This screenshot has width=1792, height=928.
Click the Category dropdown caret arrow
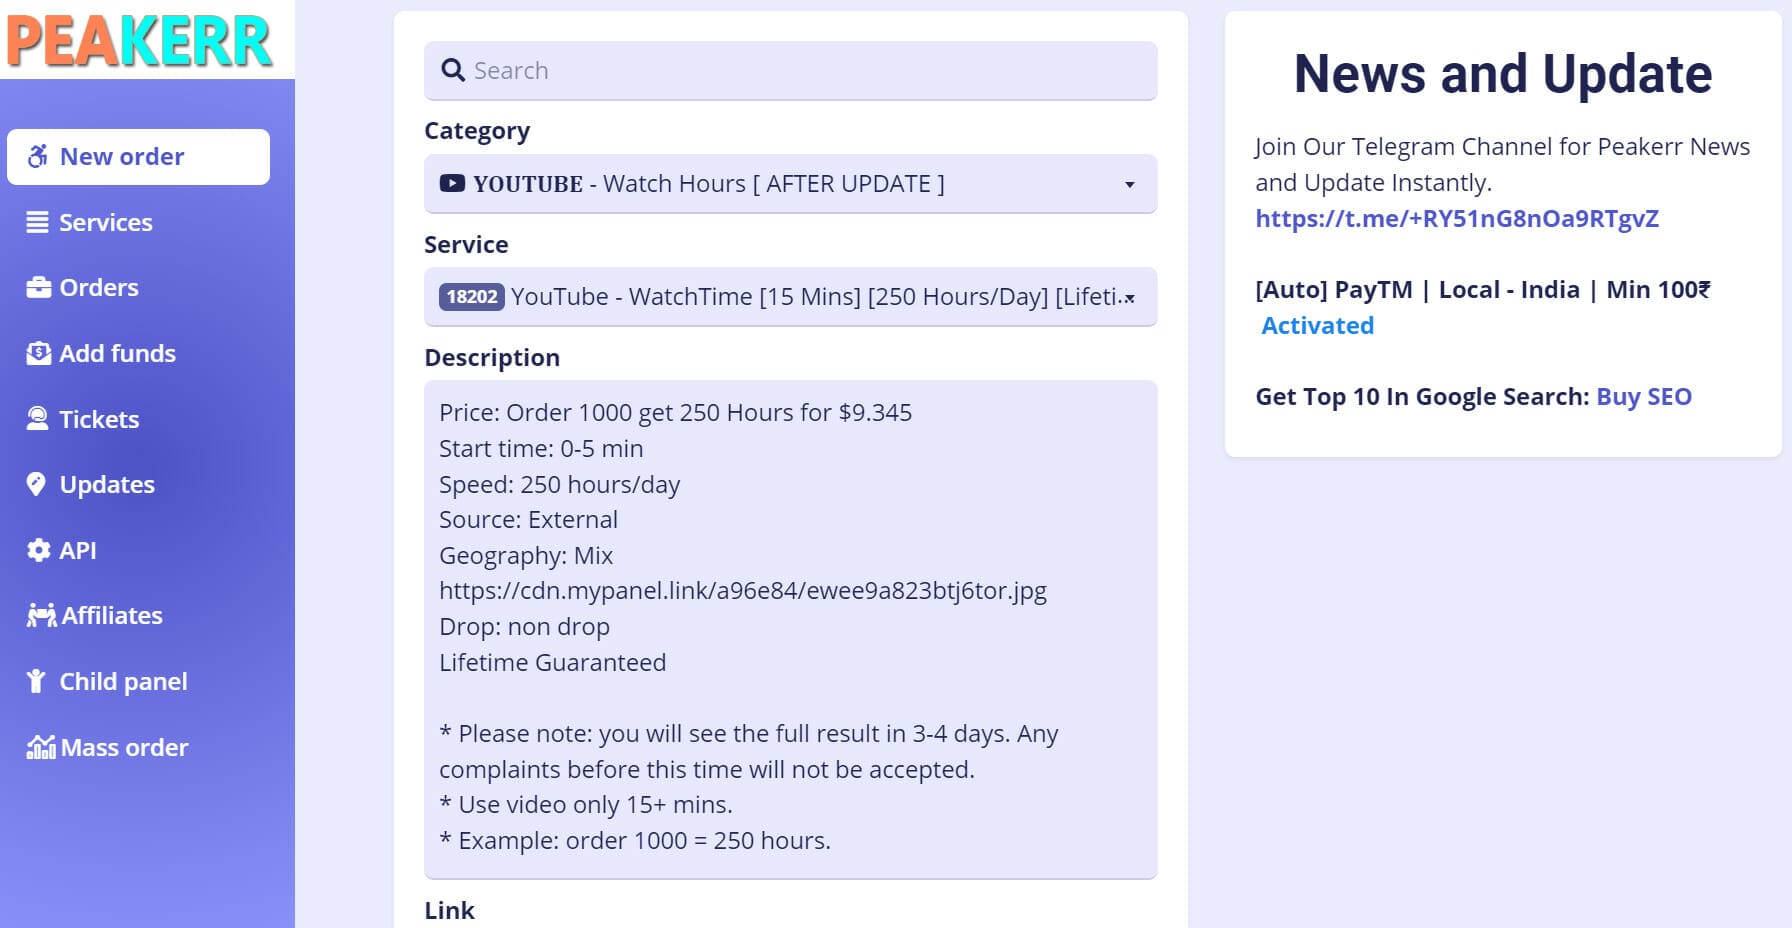pyautogui.click(x=1129, y=185)
